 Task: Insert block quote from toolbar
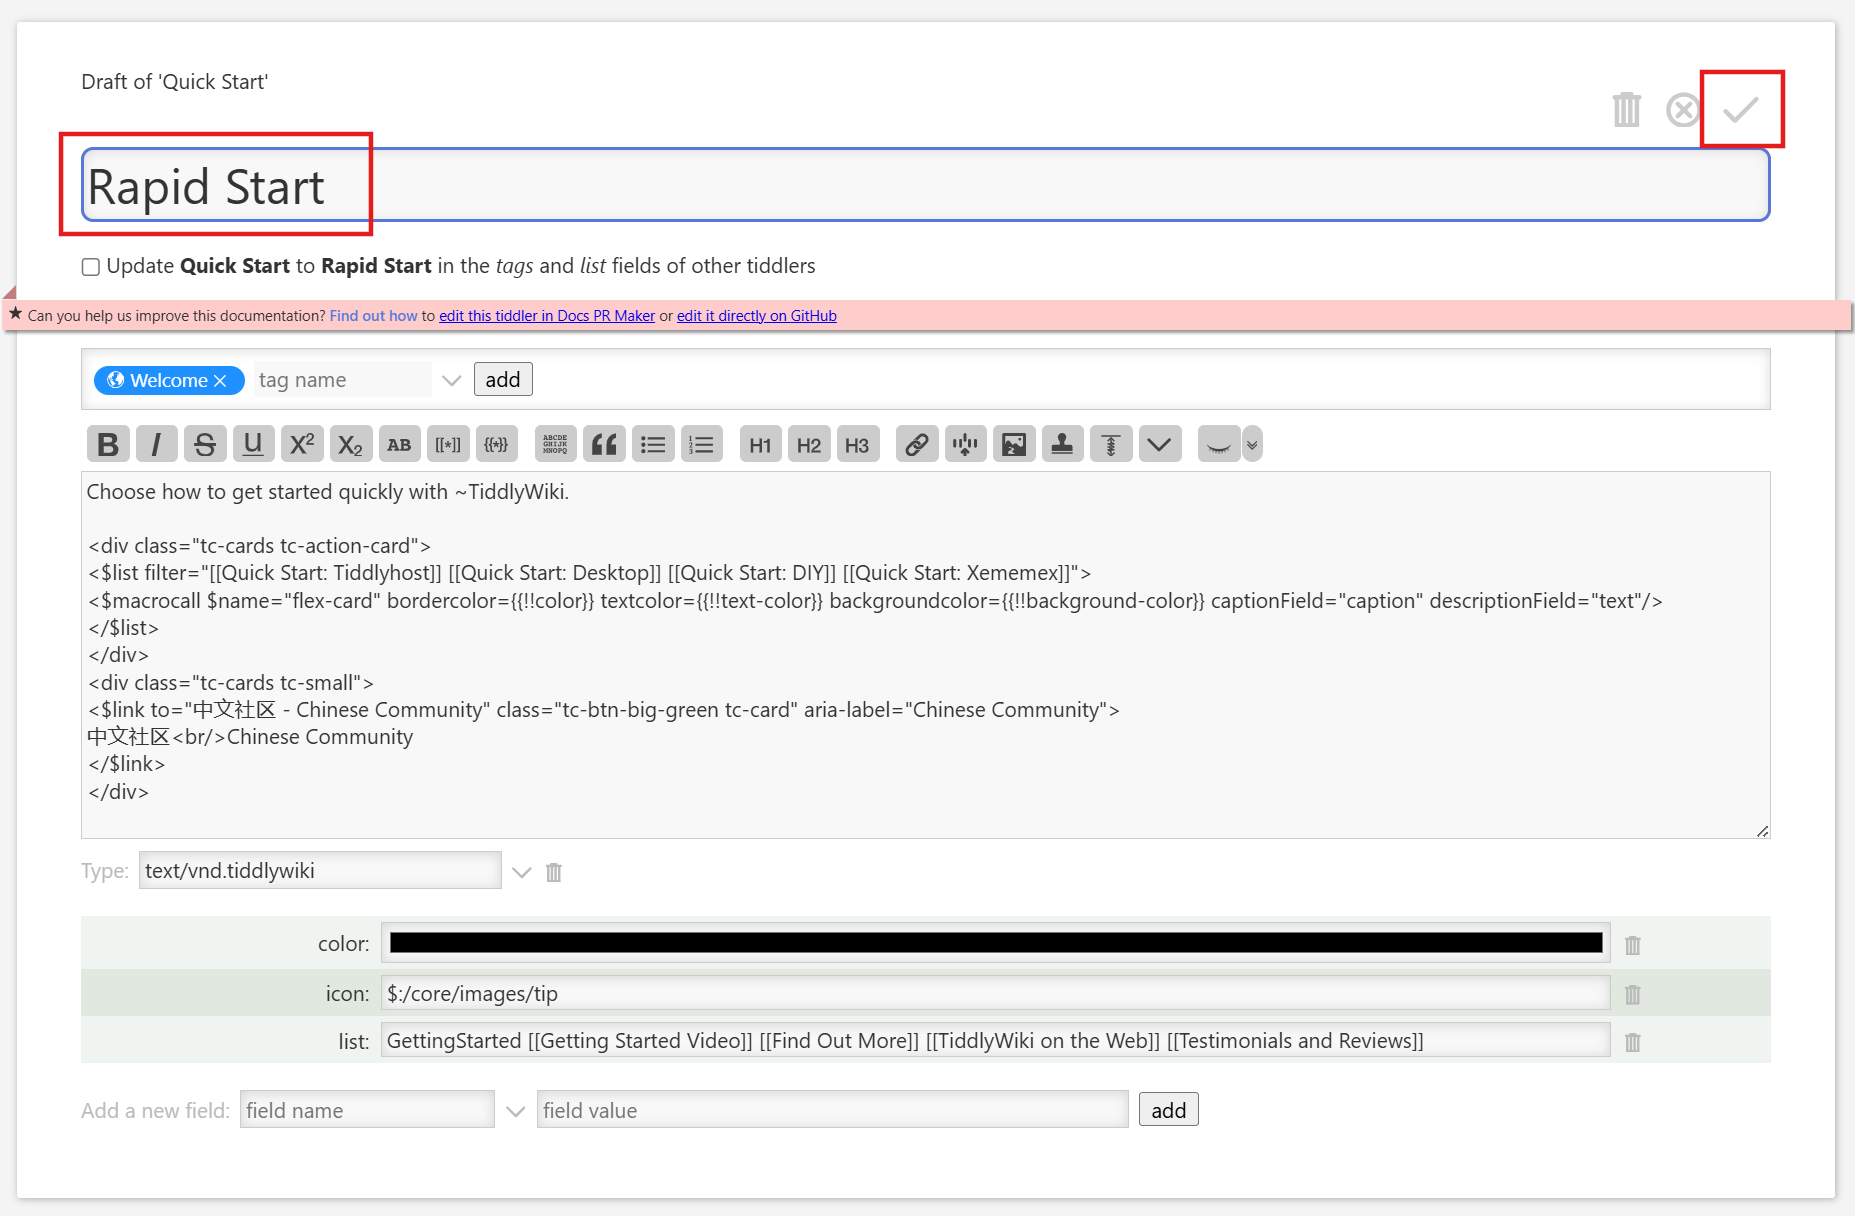(604, 445)
